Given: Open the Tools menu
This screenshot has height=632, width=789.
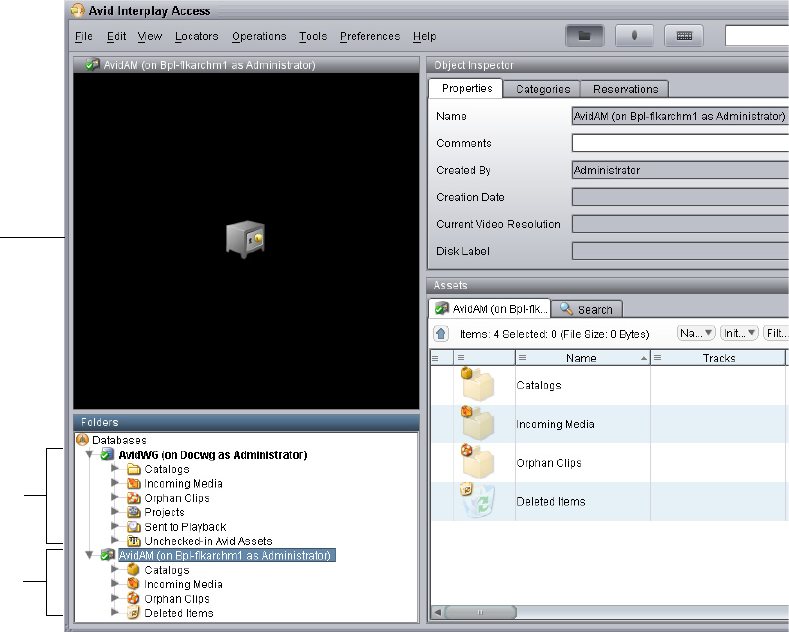Looking at the screenshot, I should point(313,36).
